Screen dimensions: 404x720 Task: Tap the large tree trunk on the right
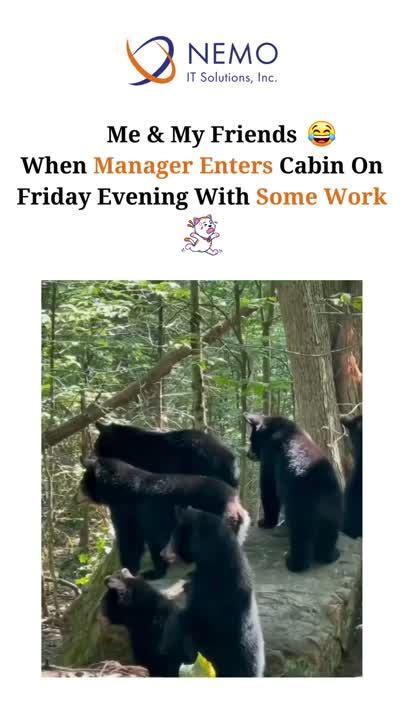[311, 363]
